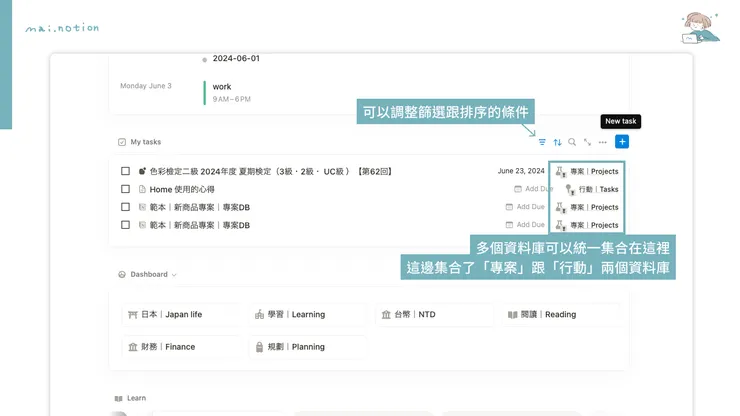Click the torii gate icon for Japan life

coord(133,314)
